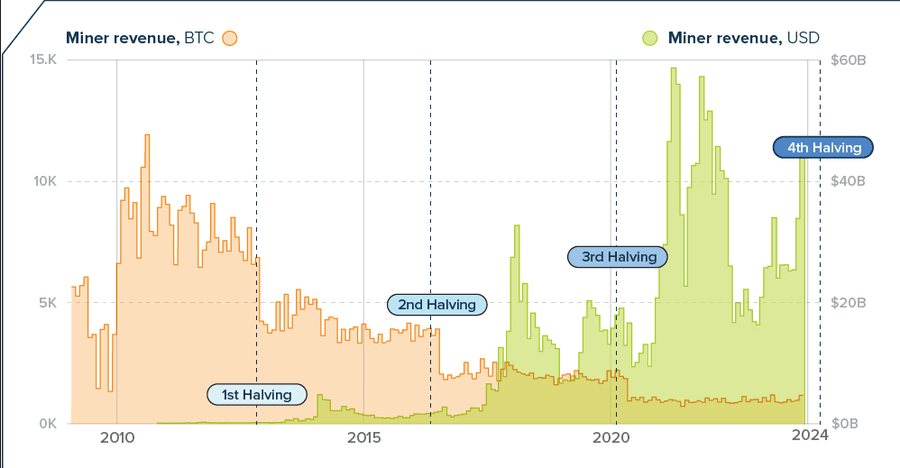Select the 'Miner revenue, BTC' legend label
This screenshot has width=900, height=468.
tap(139, 38)
